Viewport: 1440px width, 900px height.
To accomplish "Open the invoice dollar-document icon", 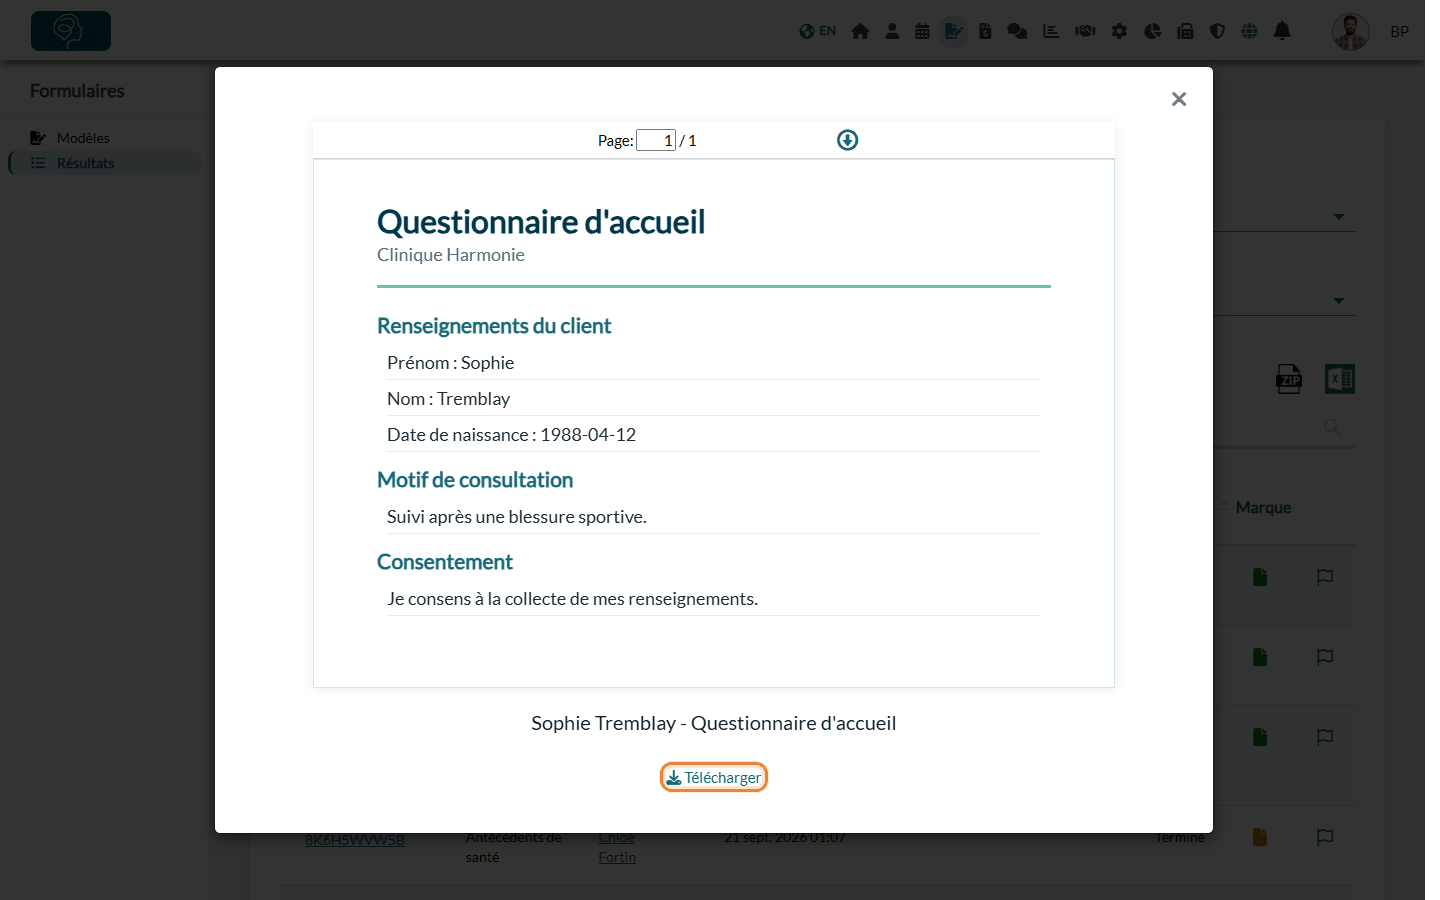I will click(985, 31).
